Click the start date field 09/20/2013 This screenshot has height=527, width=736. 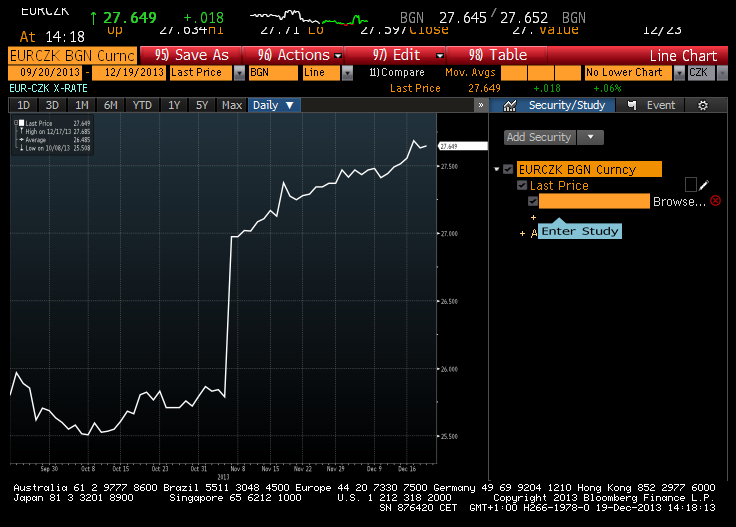[45, 73]
